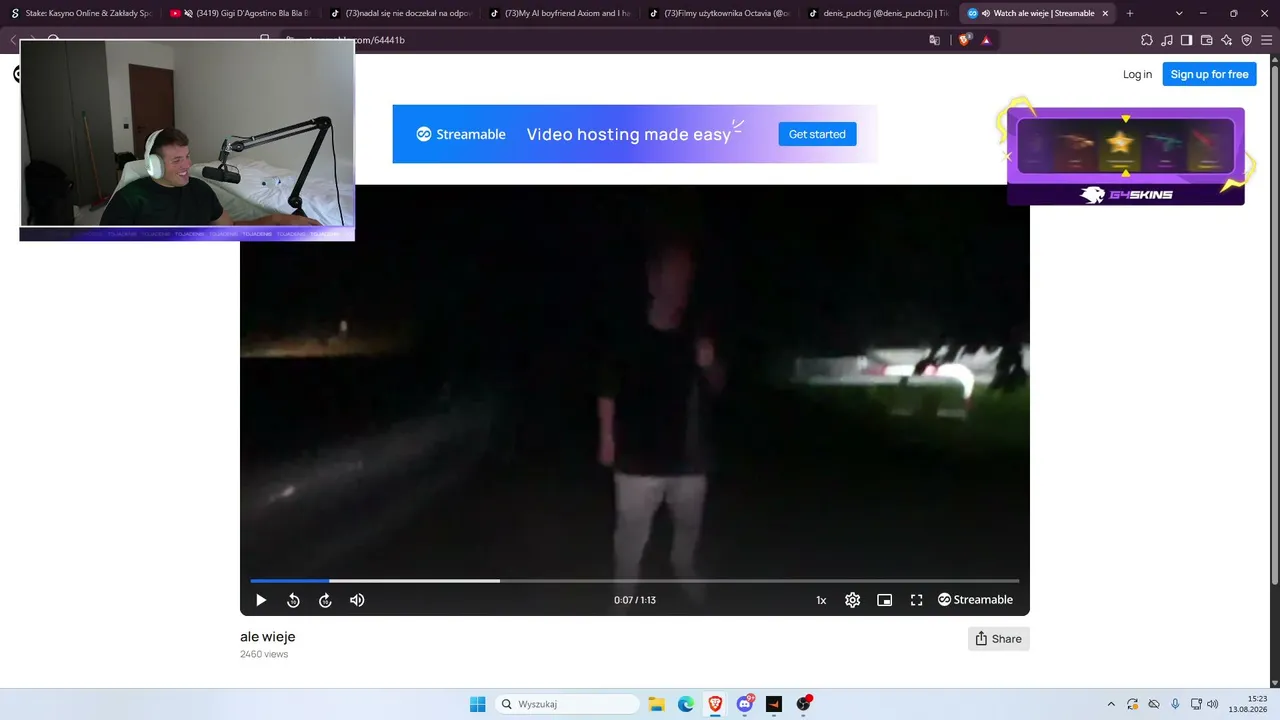
Task: Switch to the 'nadal się nie doczekał' tab
Action: coord(400,13)
